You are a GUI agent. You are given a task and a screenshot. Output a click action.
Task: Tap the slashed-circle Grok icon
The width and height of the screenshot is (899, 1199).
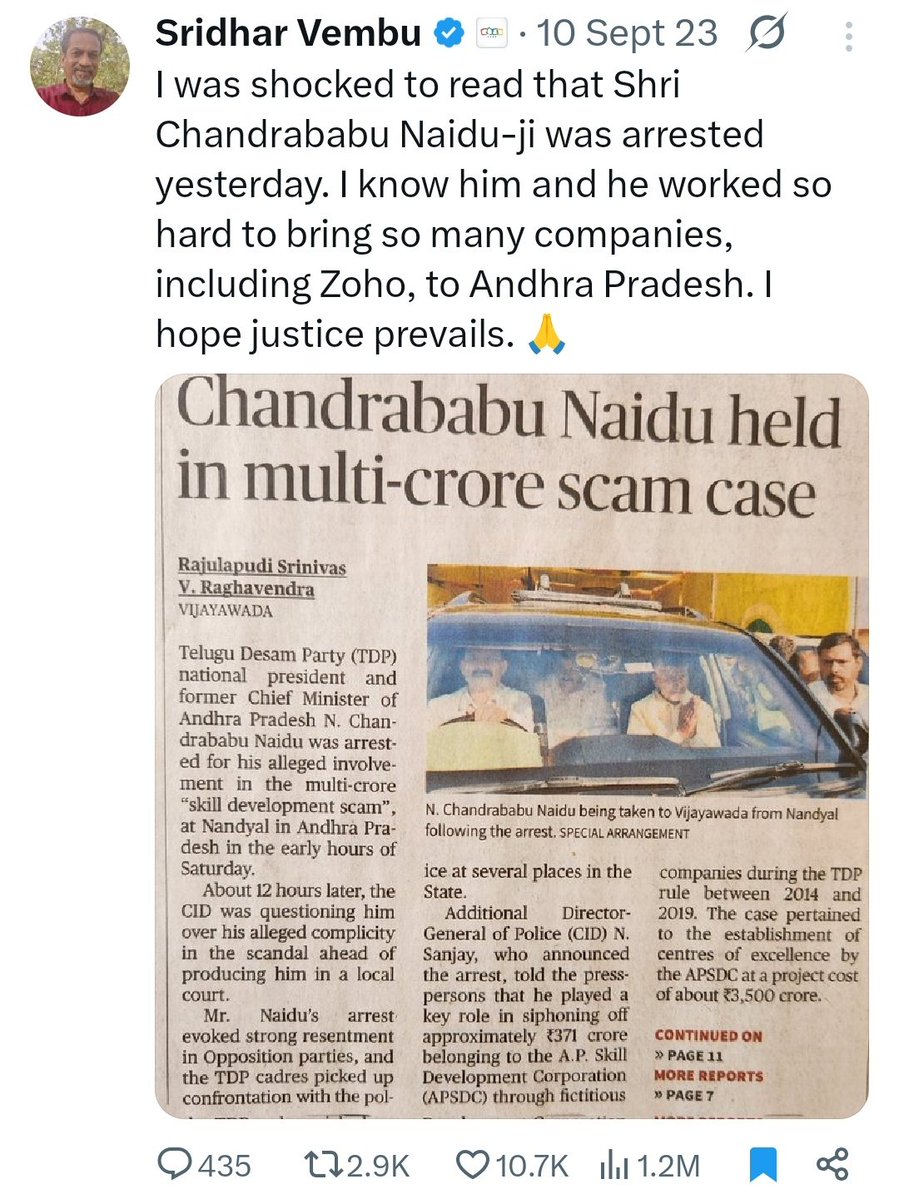[x=765, y=34]
